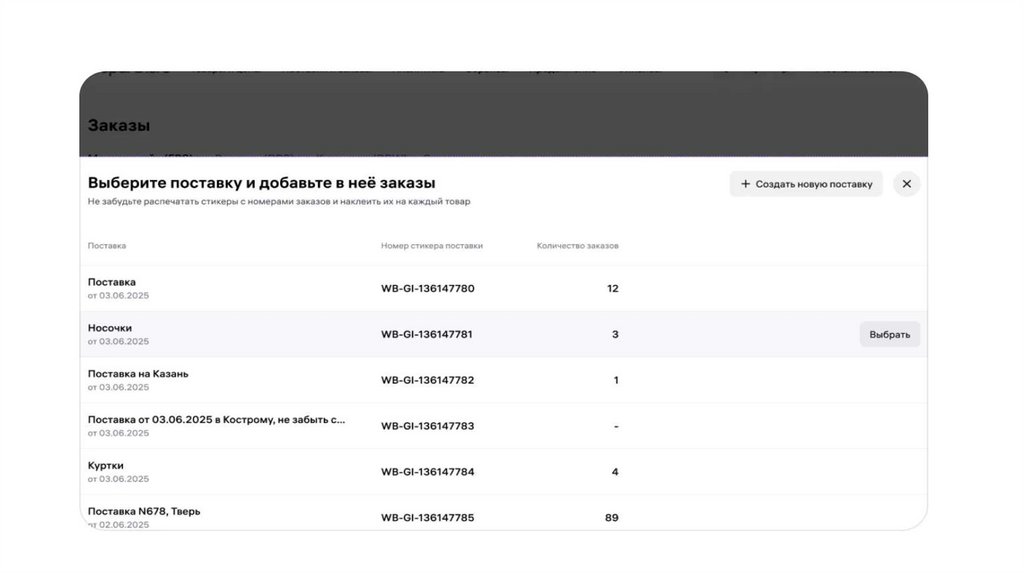Image resolution: width=1024 pixels, height=574 pixels.
Task: Click sticker number WB-GI-136147780
Action: [427, 289]
